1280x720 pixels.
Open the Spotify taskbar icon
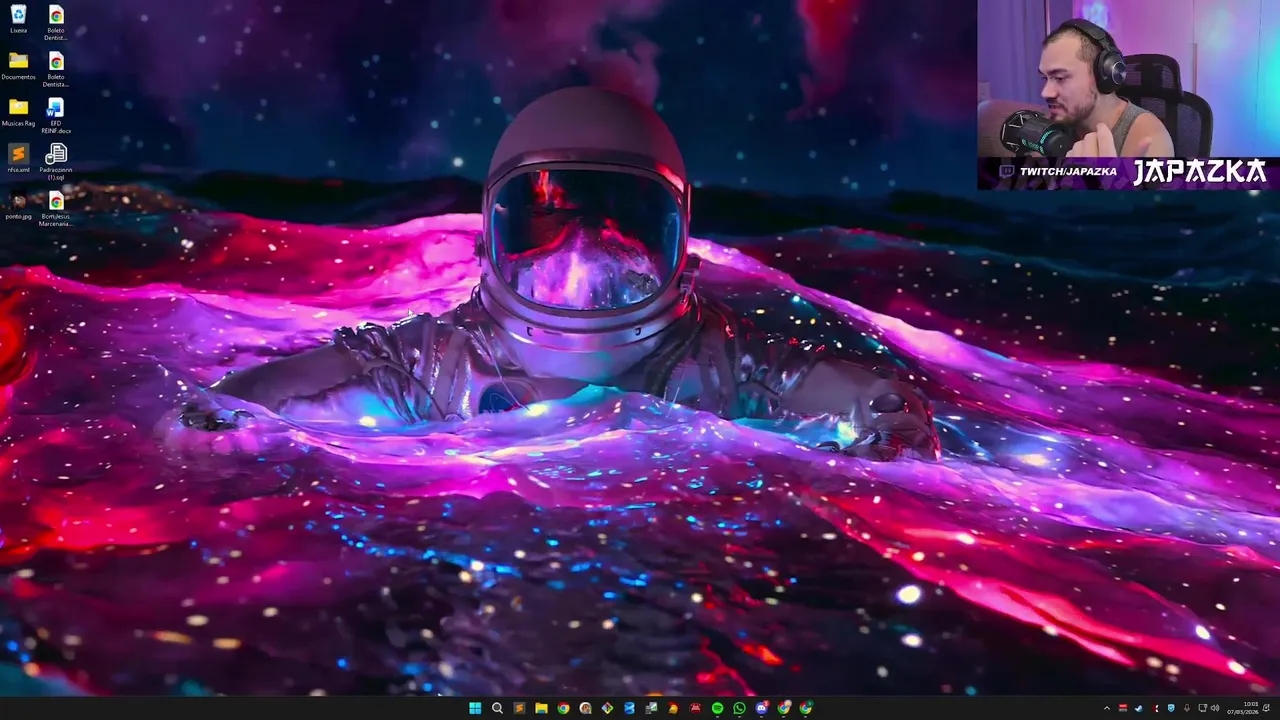(x=717, y=708)
